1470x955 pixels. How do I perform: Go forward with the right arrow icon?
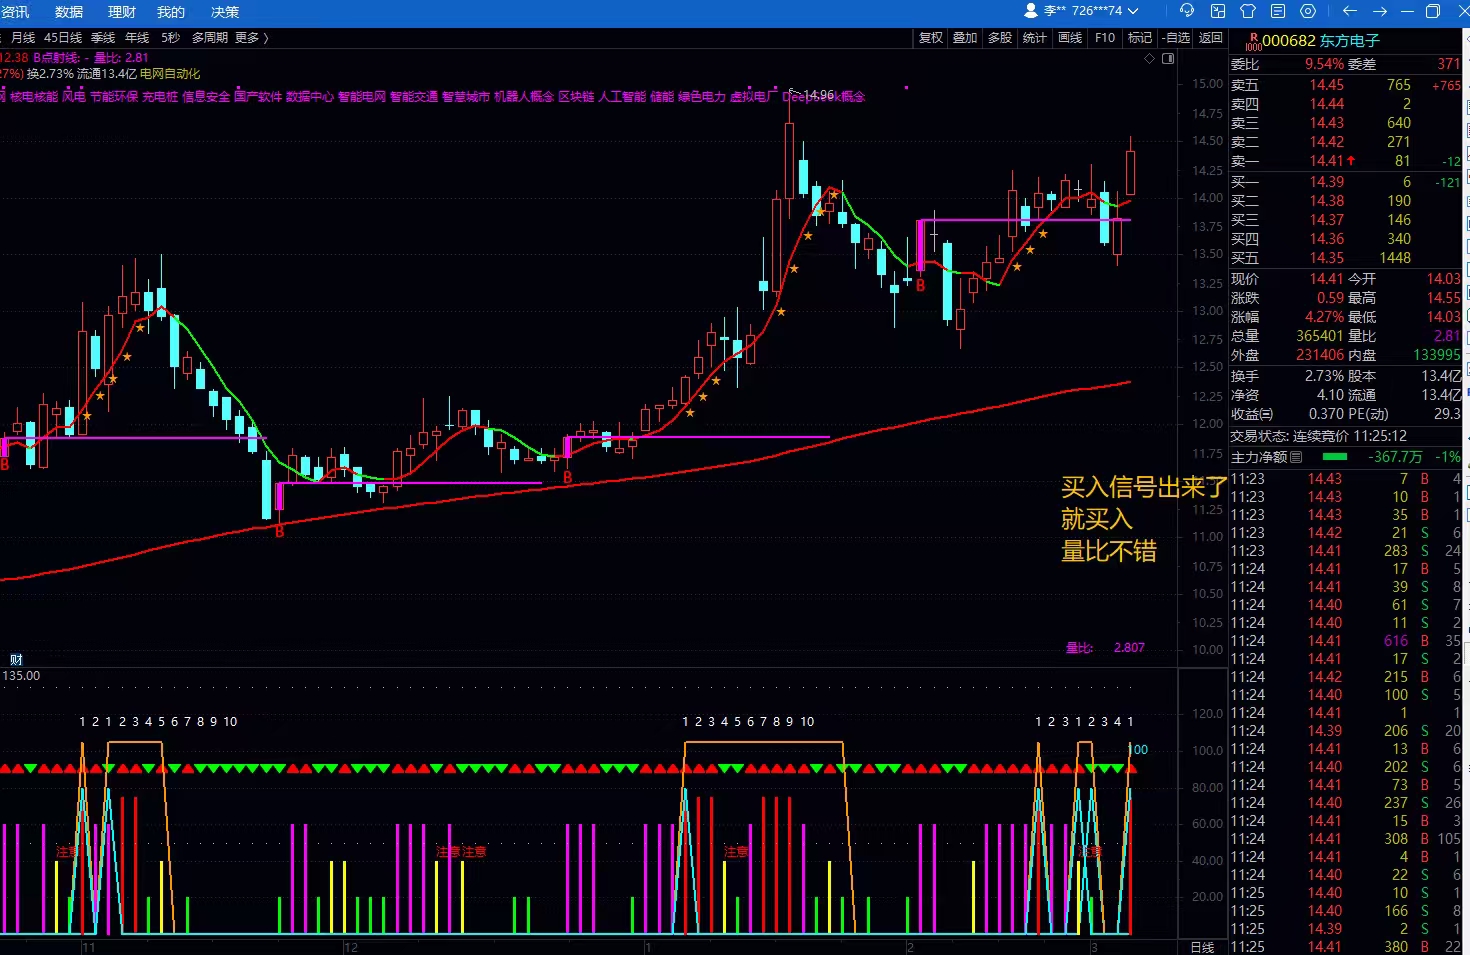click(1380, 11)
